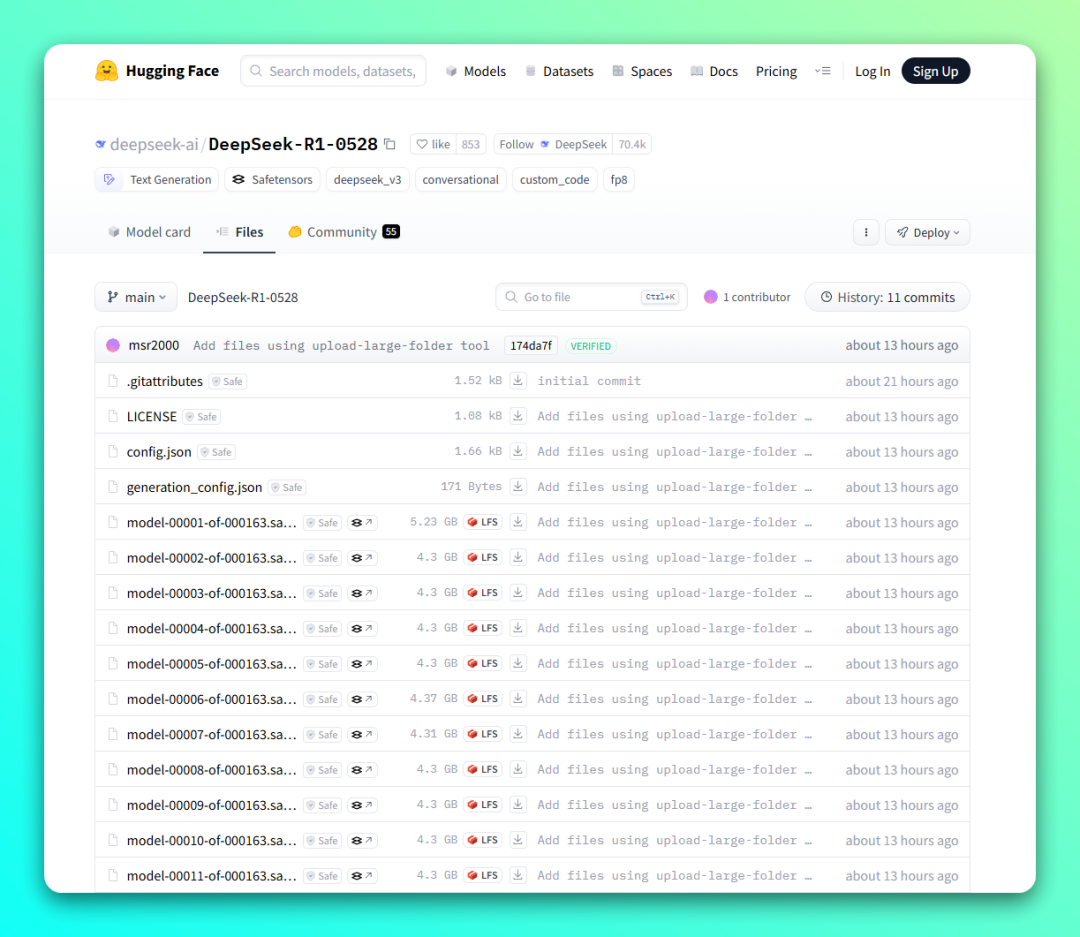Download the config.json file
The width and height of the screenshot is (1080, 937).
click(x=518, y=452)
